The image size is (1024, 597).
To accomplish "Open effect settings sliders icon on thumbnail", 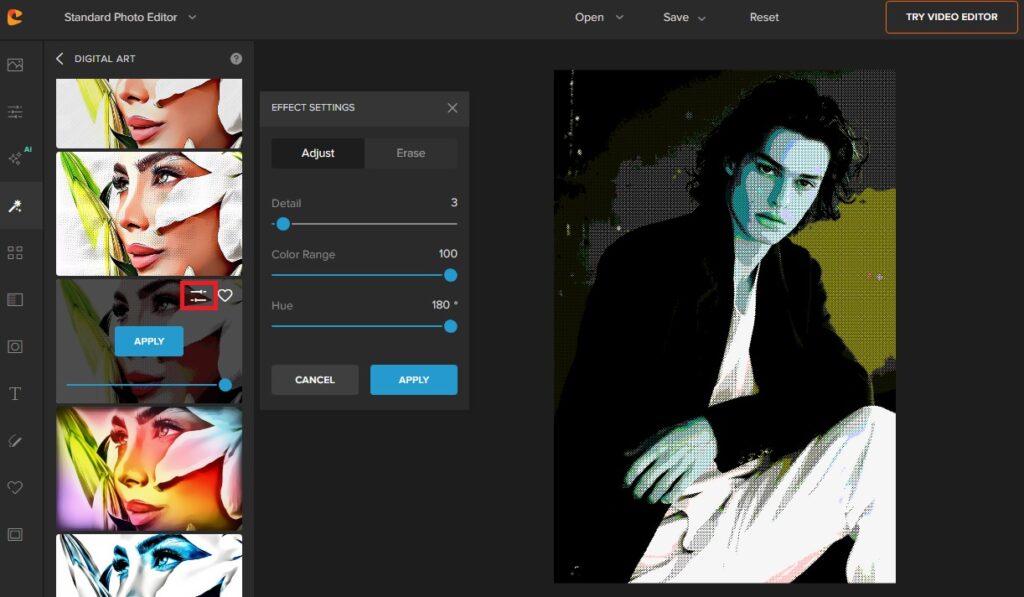I will [x=199, y=296].
